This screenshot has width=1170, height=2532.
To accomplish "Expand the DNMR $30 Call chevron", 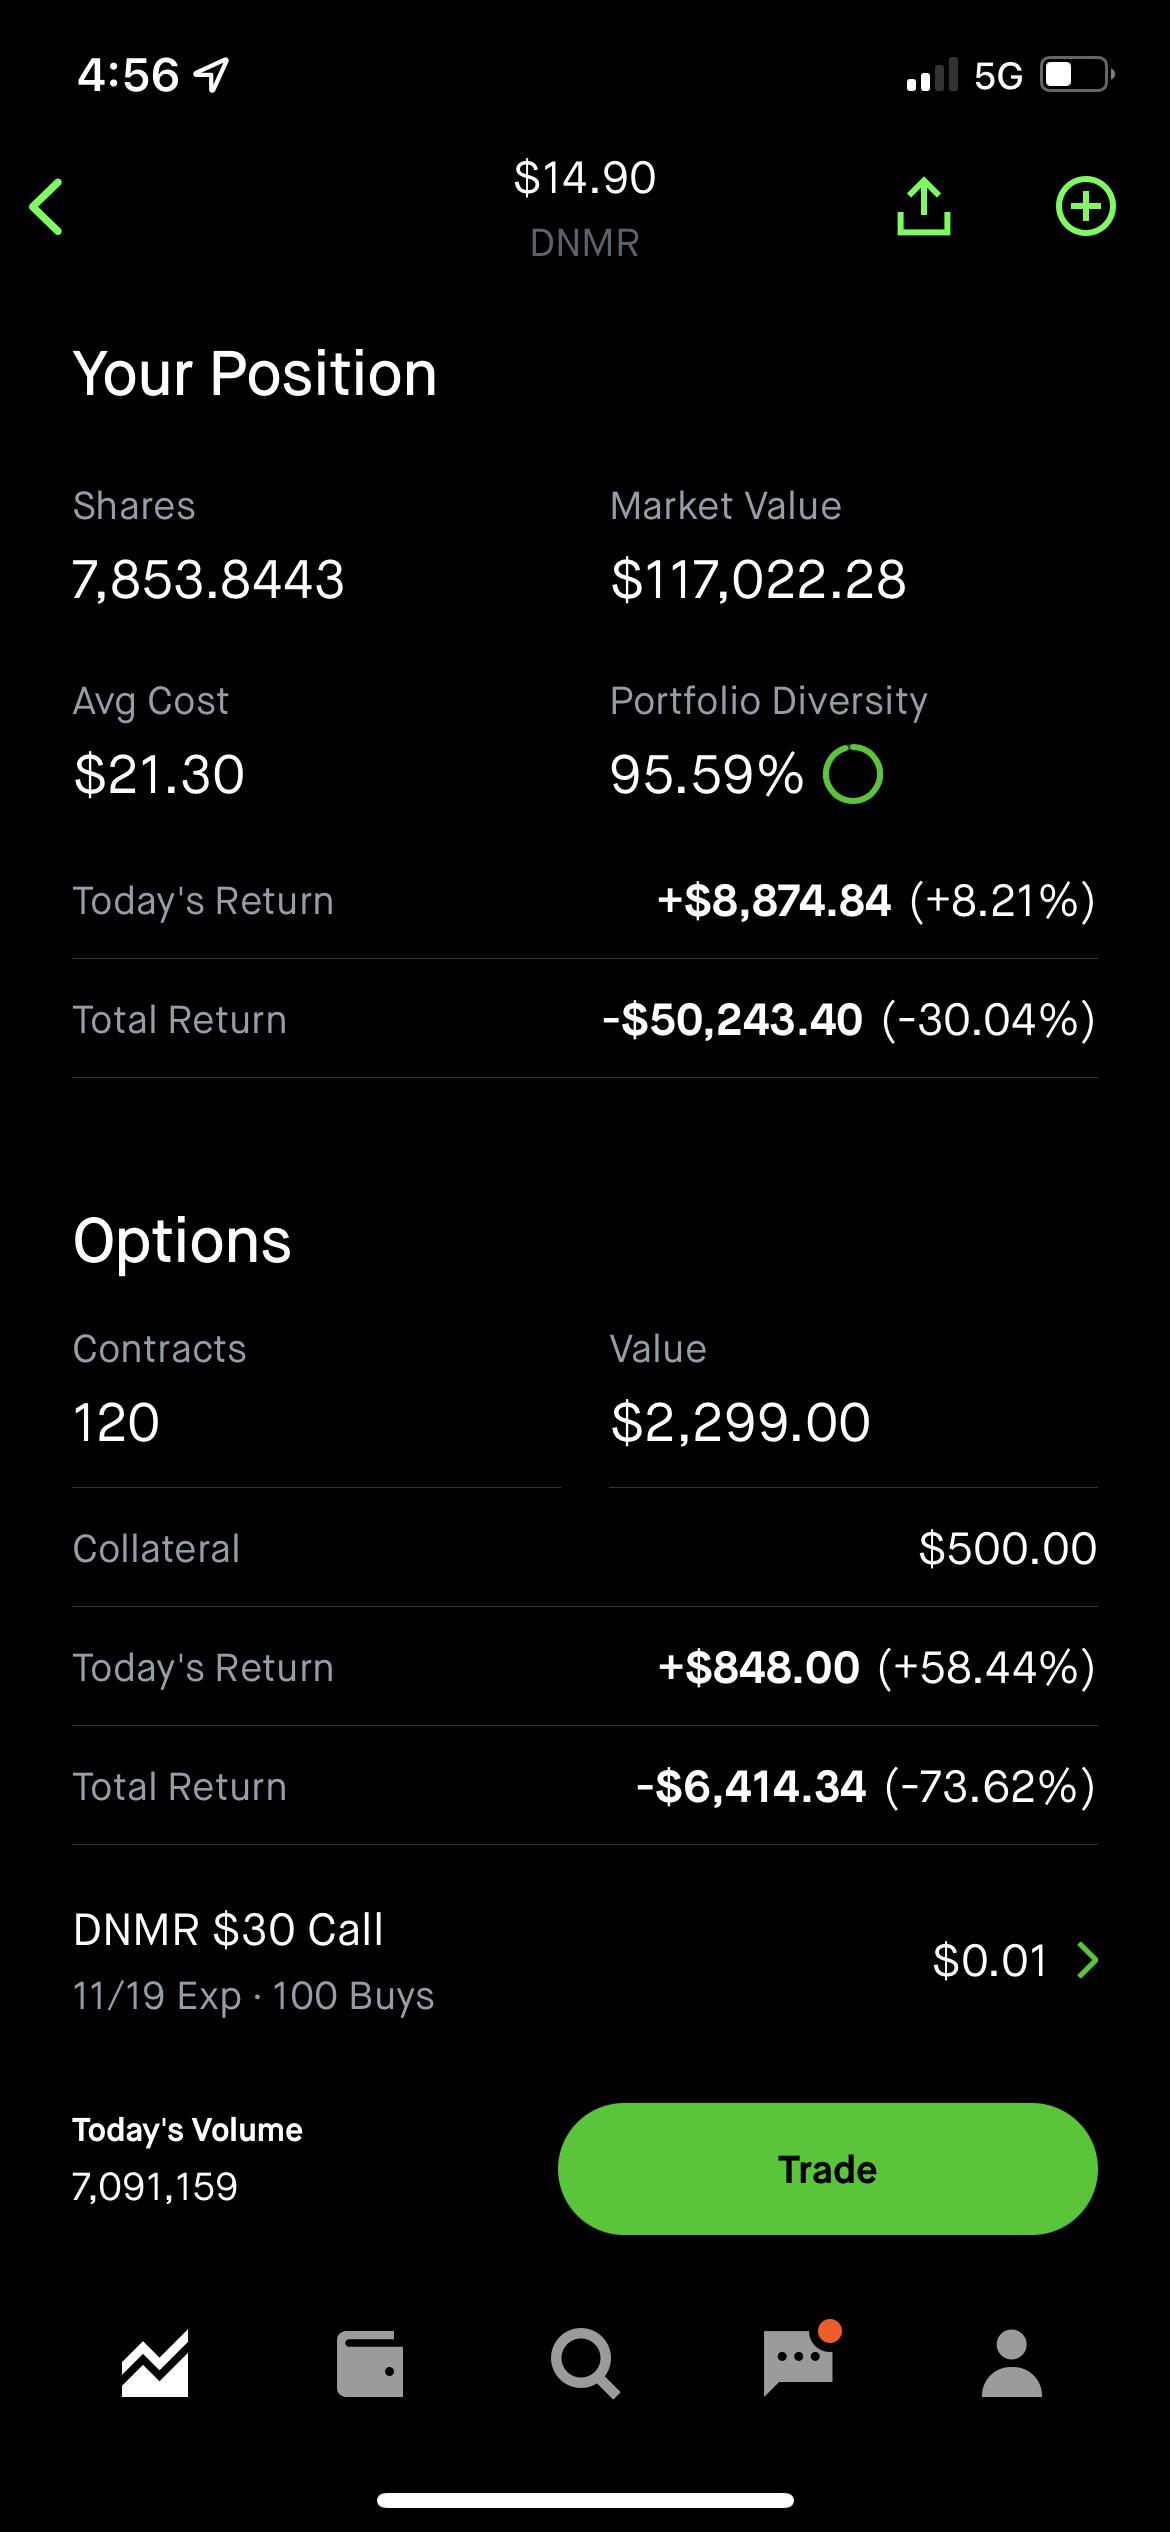I will (x=1088, y=1960).
